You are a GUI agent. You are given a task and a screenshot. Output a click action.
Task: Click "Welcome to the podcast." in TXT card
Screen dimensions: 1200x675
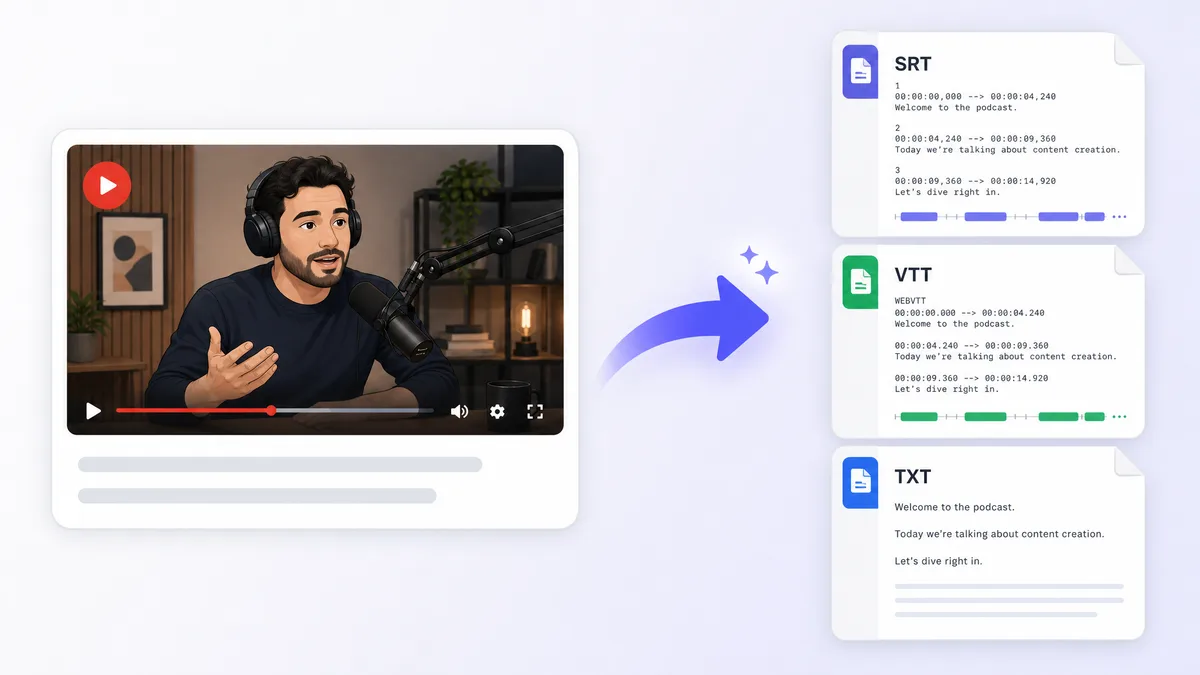pos(955,507)
